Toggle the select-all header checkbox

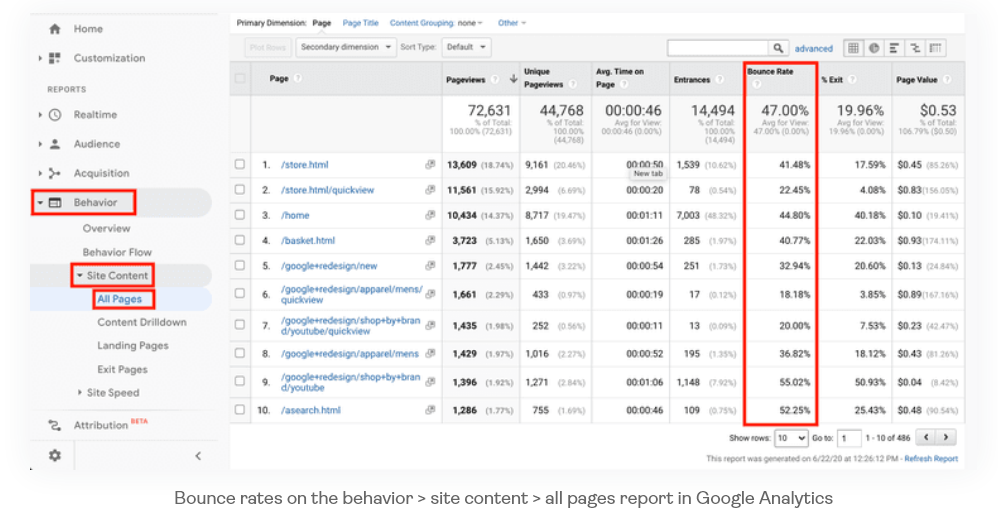240,78
